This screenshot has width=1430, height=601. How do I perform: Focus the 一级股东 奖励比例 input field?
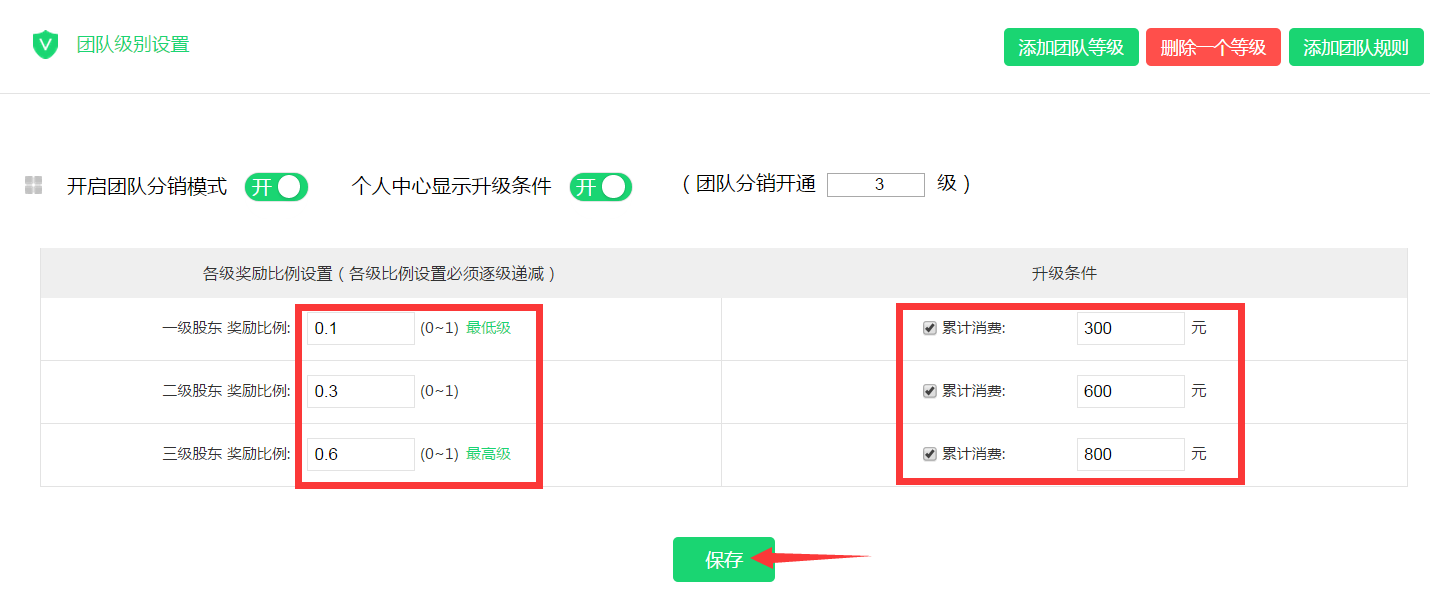[360, 328]
